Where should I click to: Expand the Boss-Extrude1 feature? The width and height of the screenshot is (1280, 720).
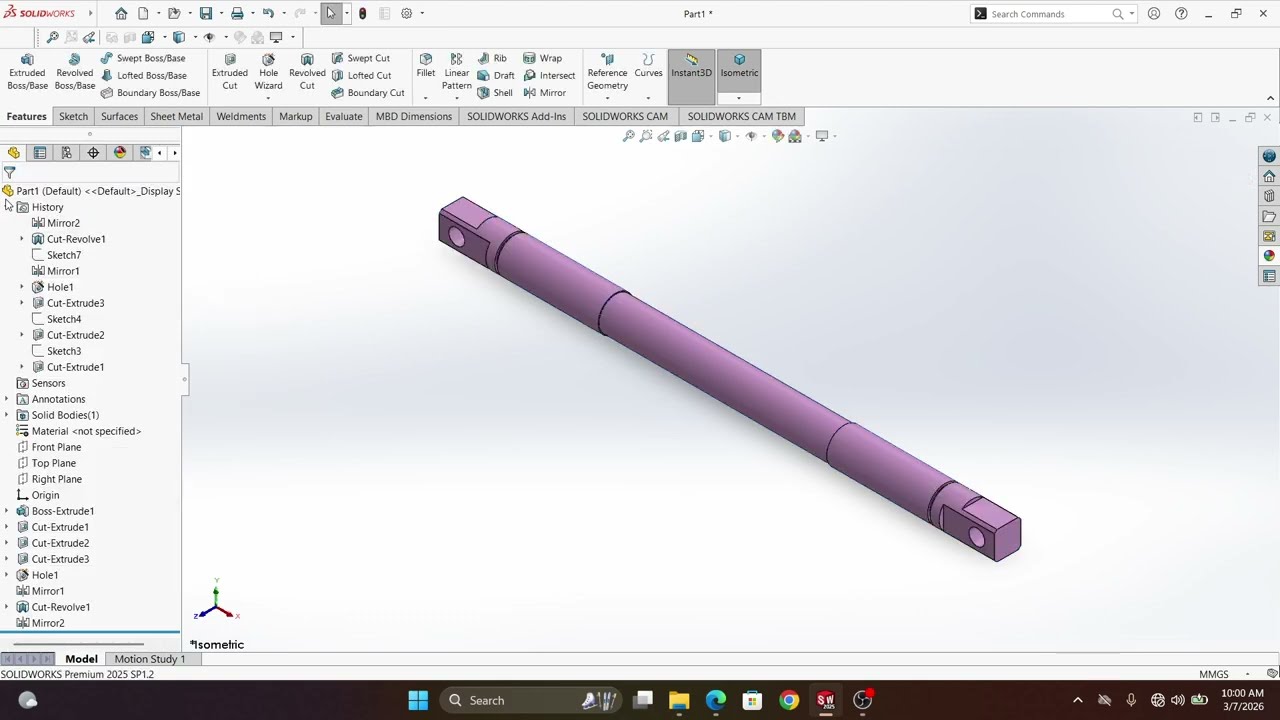[x=7, y=511]
